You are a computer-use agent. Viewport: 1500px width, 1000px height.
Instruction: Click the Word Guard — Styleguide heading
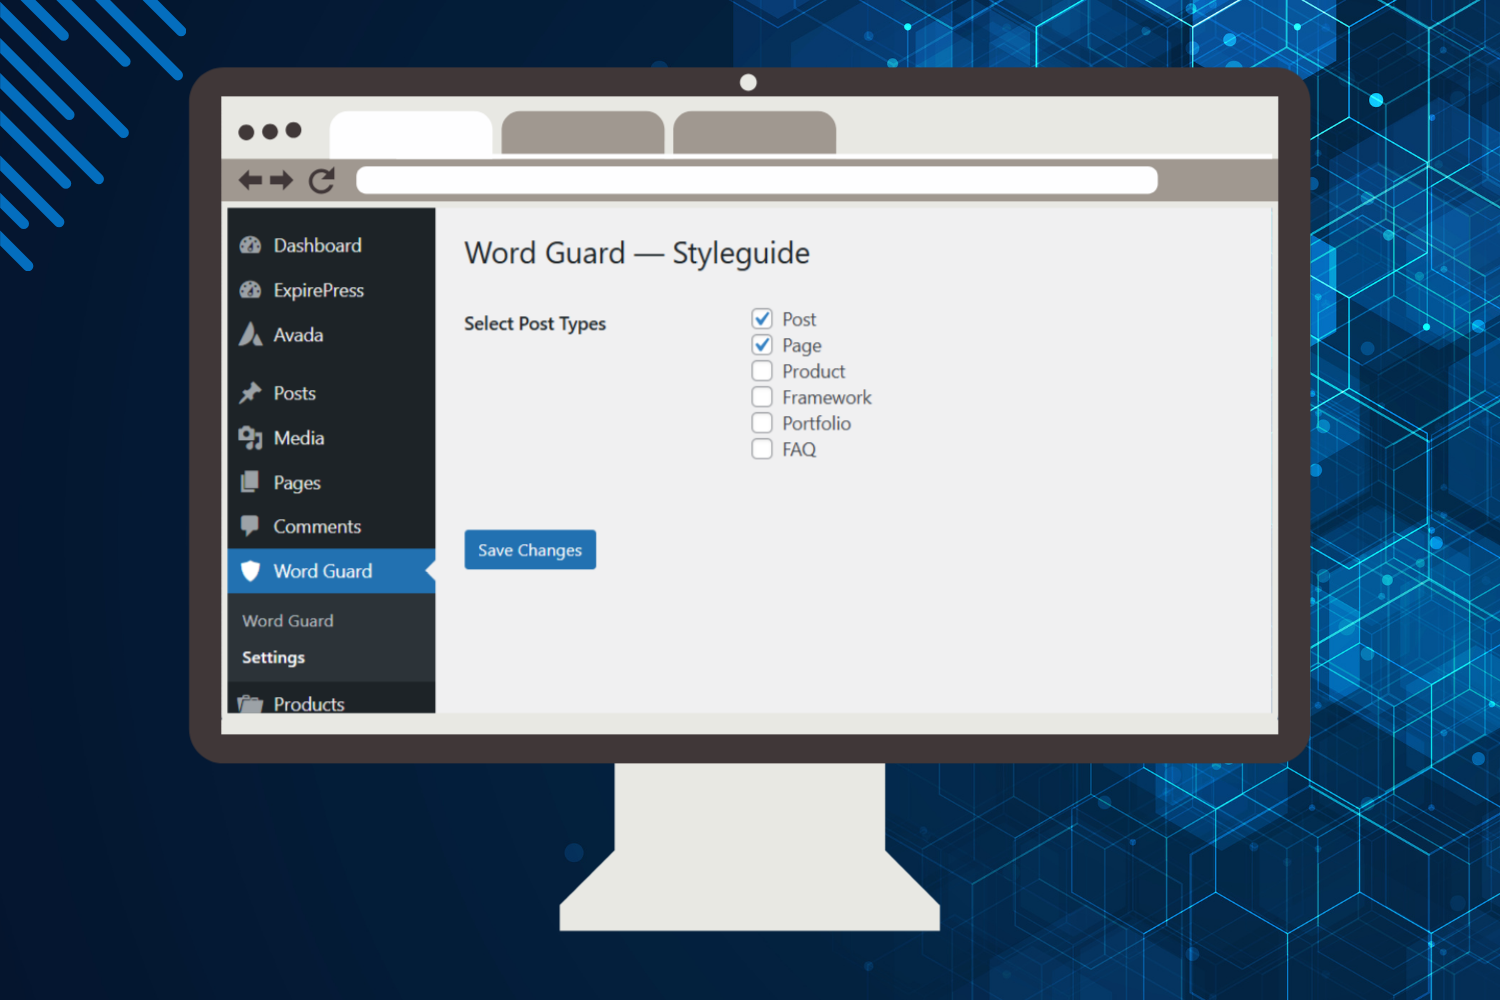click(x=637, y=254)
